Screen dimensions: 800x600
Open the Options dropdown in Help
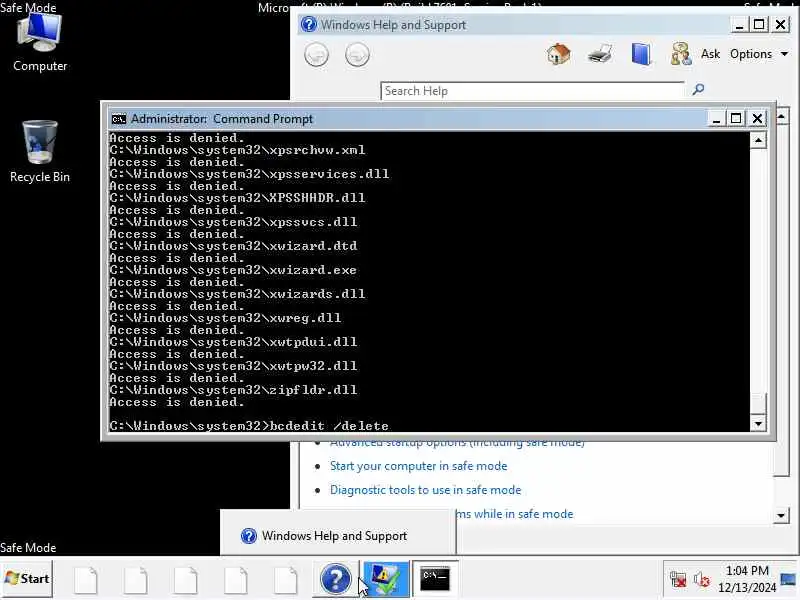click(x=759, y=54)
